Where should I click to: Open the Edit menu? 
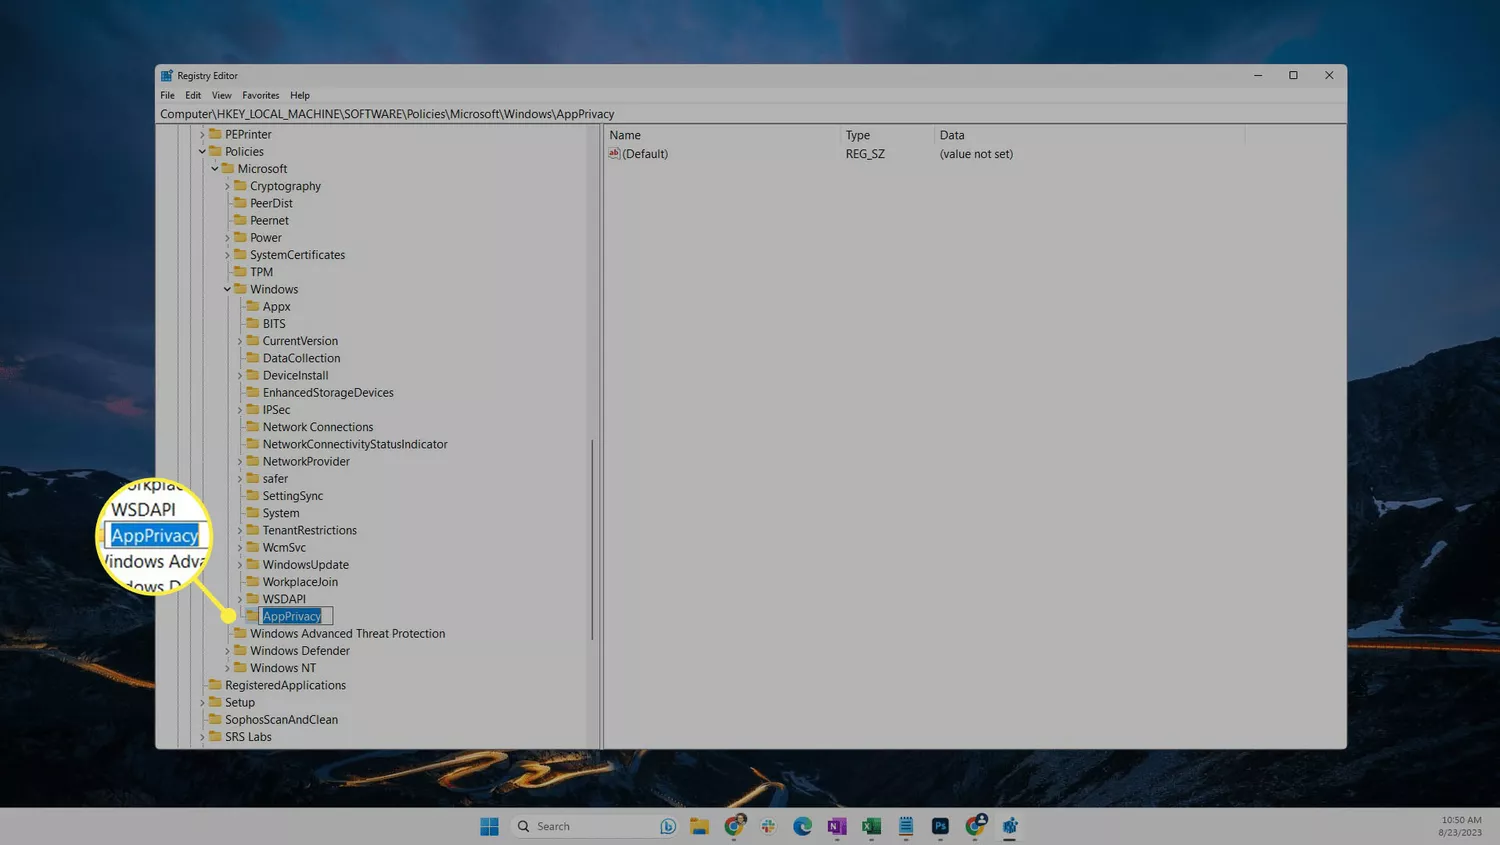tap(193, 95)
